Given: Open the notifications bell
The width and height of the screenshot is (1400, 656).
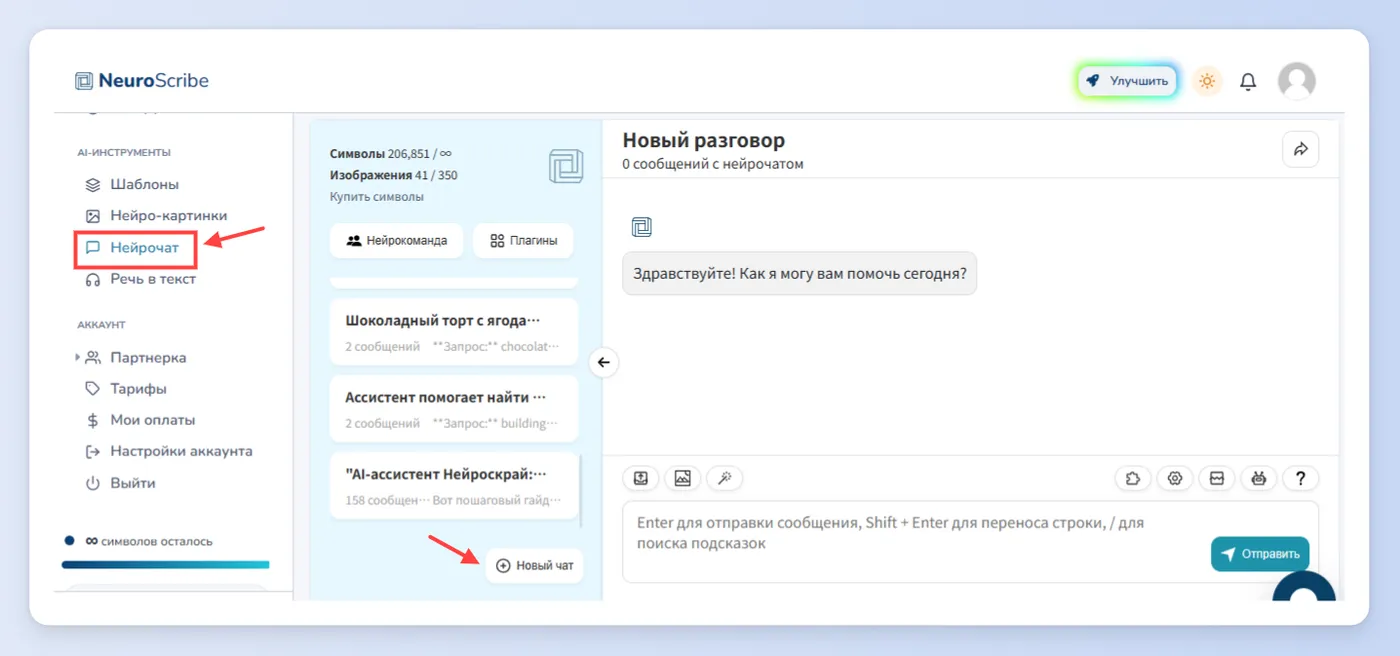Looking at the screenshot, I should (x=1248, y=81).
